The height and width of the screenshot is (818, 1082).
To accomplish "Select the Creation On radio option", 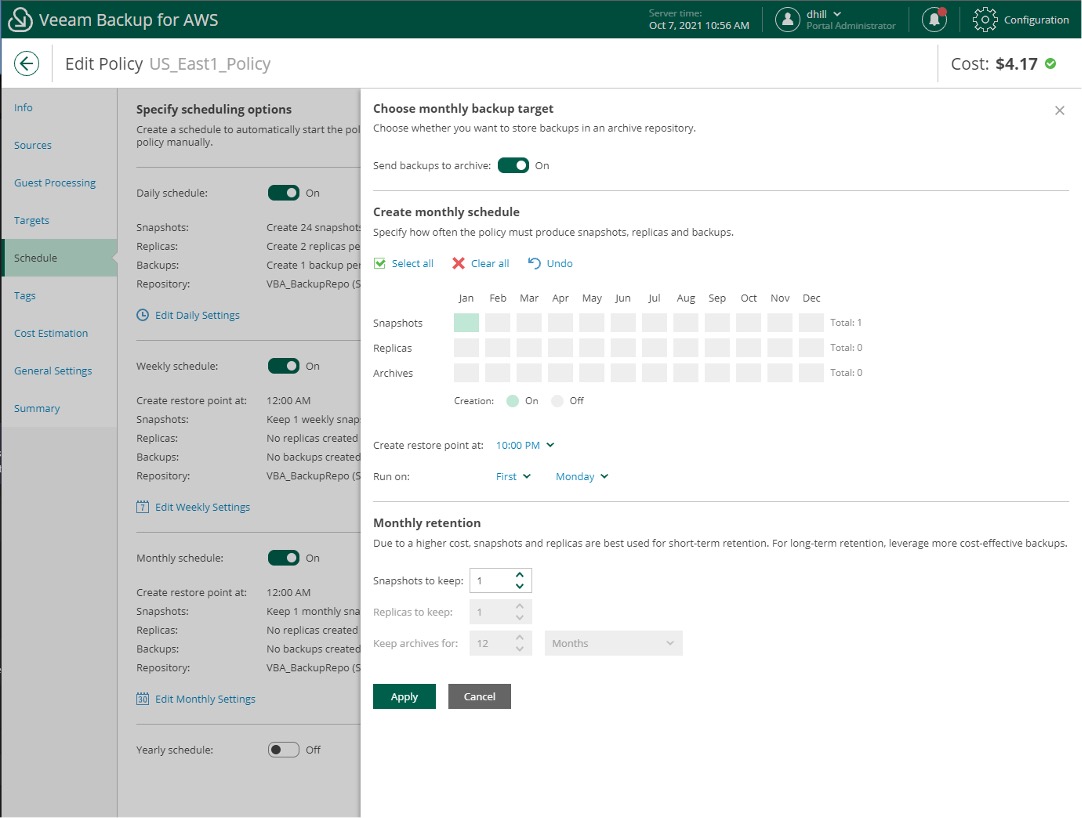I will pos(512,401).
